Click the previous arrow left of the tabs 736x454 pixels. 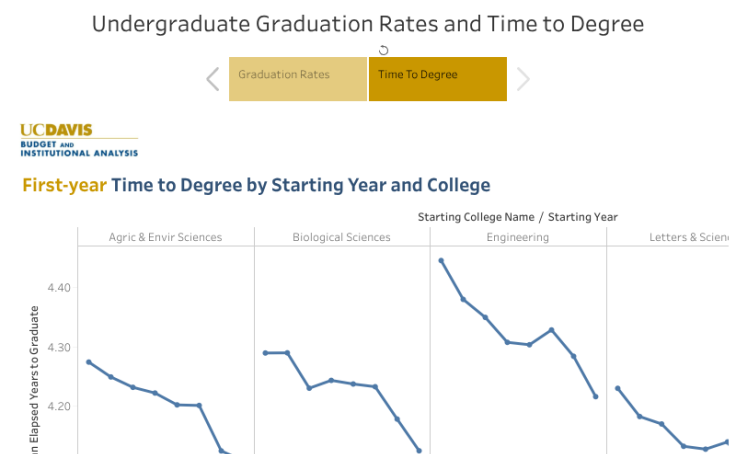click(212, 79)
